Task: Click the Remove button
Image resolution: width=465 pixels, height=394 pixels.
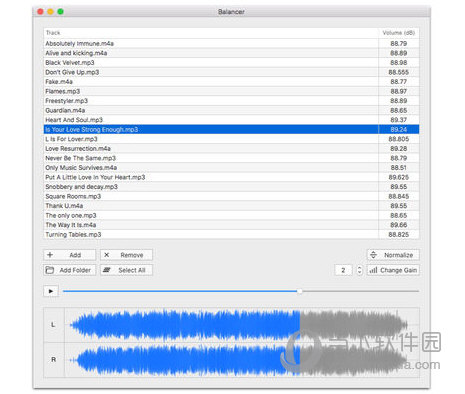Action: click(126, 255)
